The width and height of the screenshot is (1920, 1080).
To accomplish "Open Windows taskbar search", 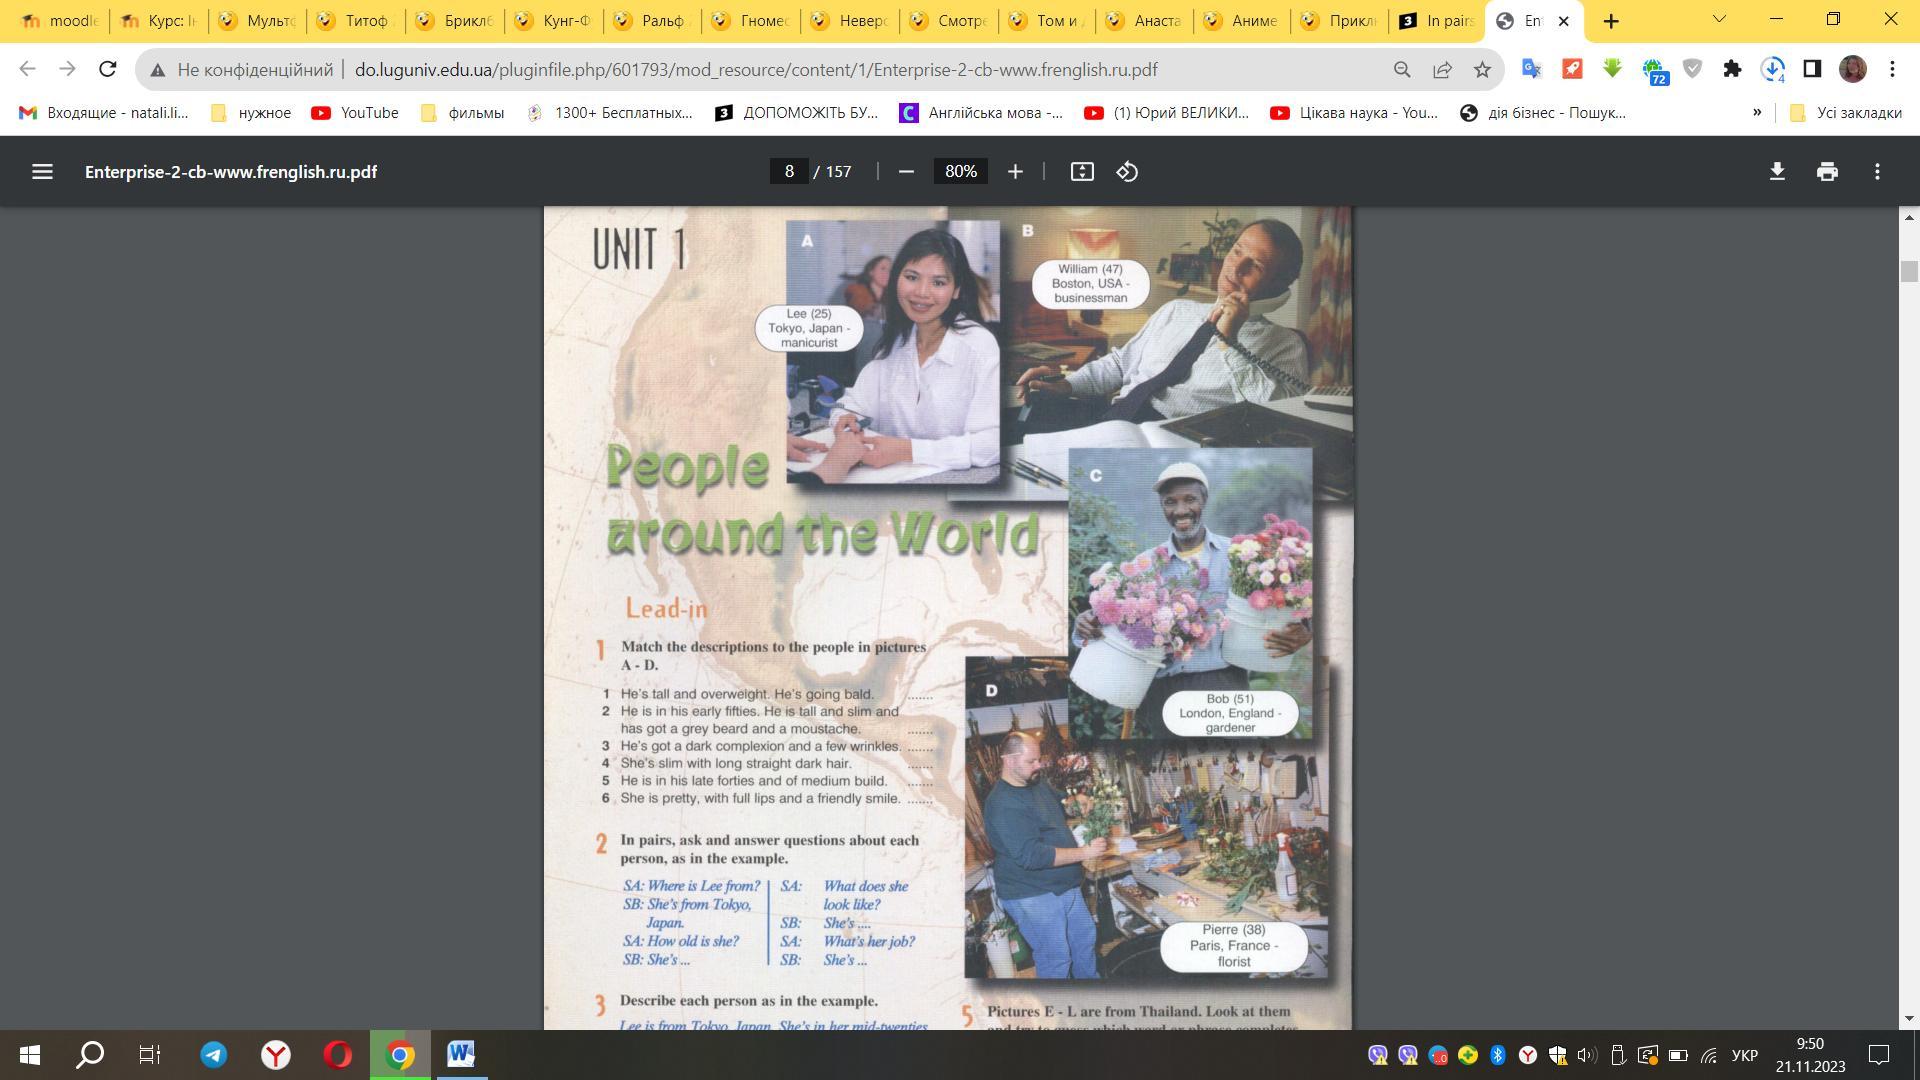I will click(90, 1055).
